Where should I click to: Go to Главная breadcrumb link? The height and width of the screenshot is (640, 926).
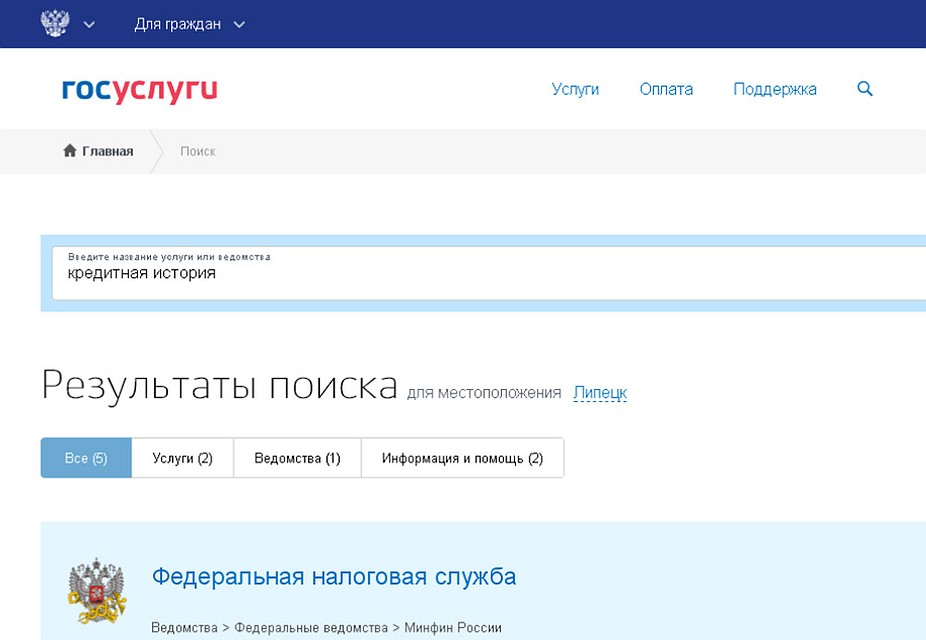tap(107, 151)
